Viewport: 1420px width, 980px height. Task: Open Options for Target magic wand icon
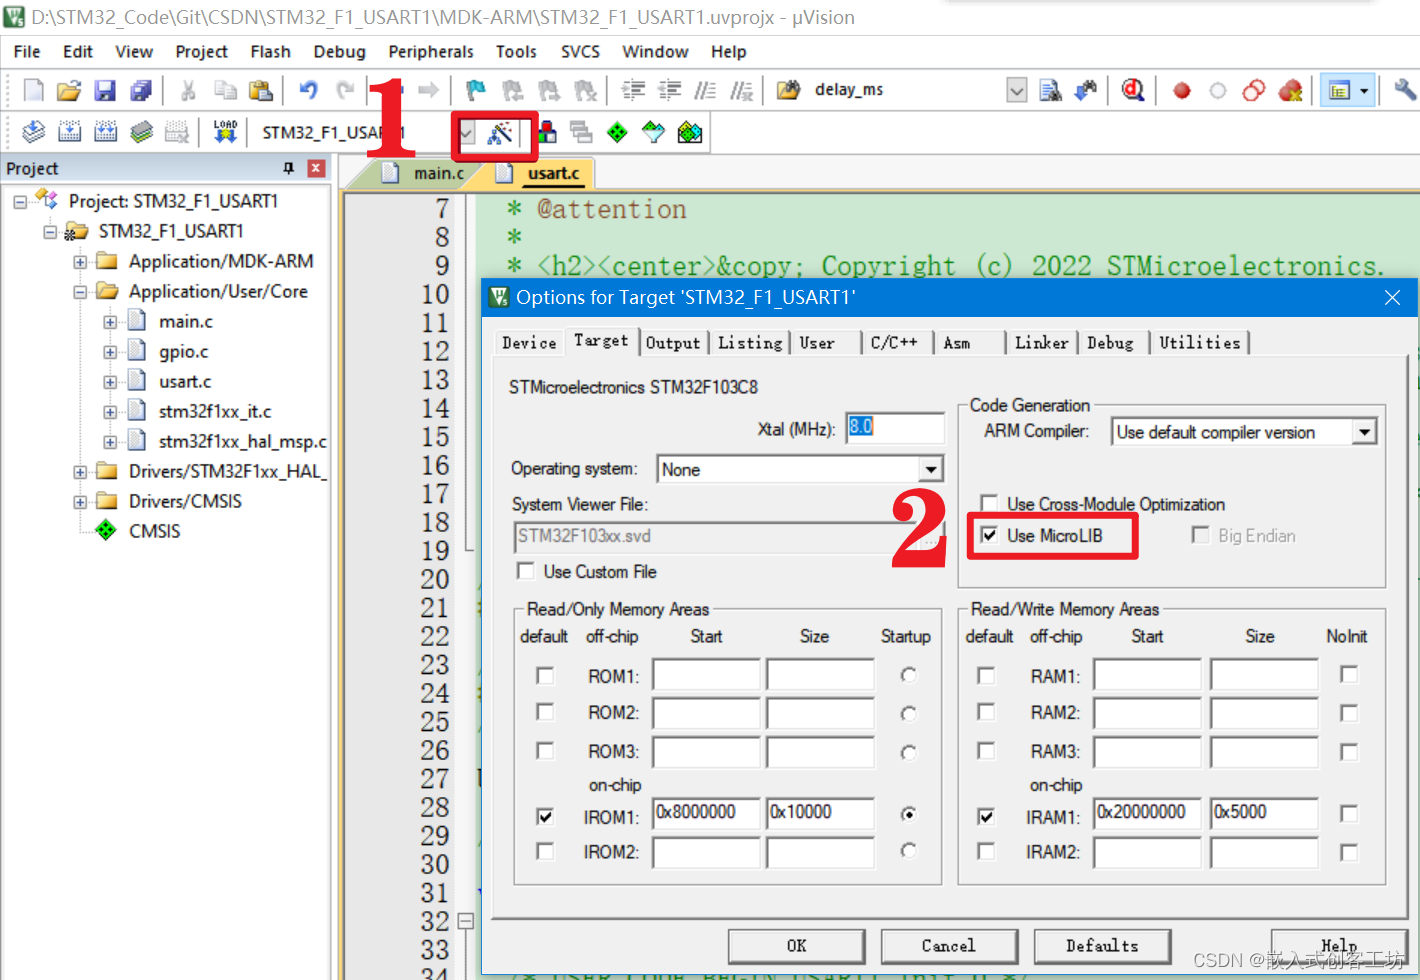pos(500,133)
